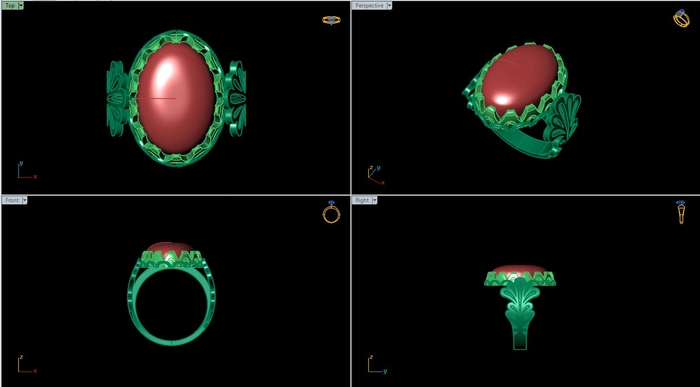Open the Top viewport dropdown arrow
This screenshot has width=700, height=387.
21,6
